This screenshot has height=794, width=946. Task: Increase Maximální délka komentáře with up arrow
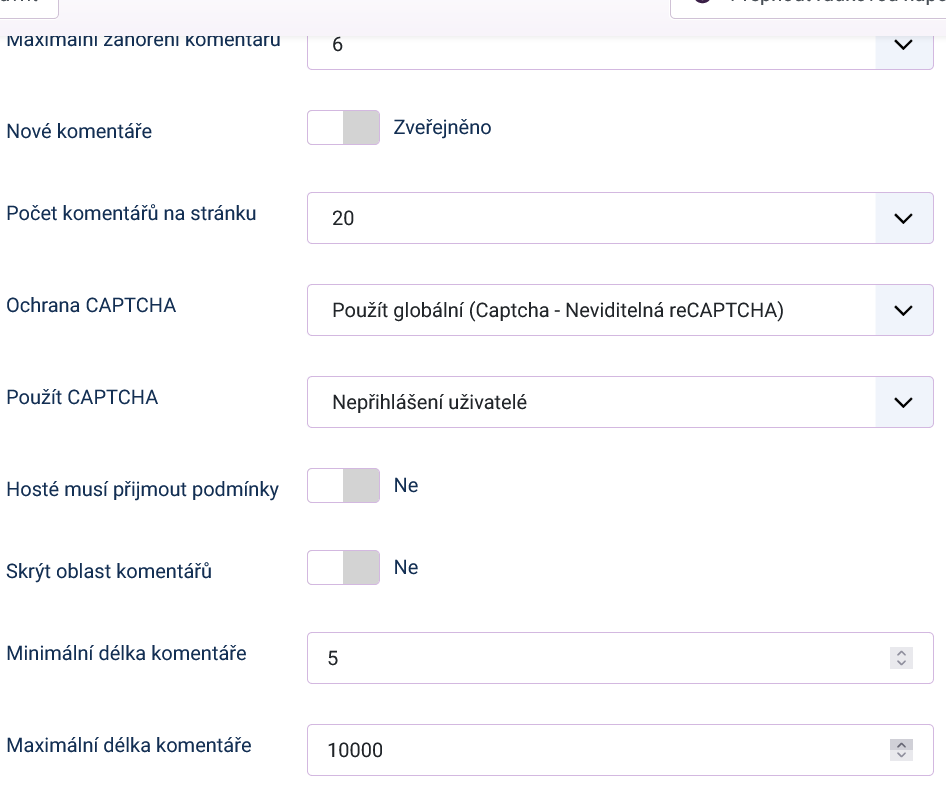(x=901, y=744)
